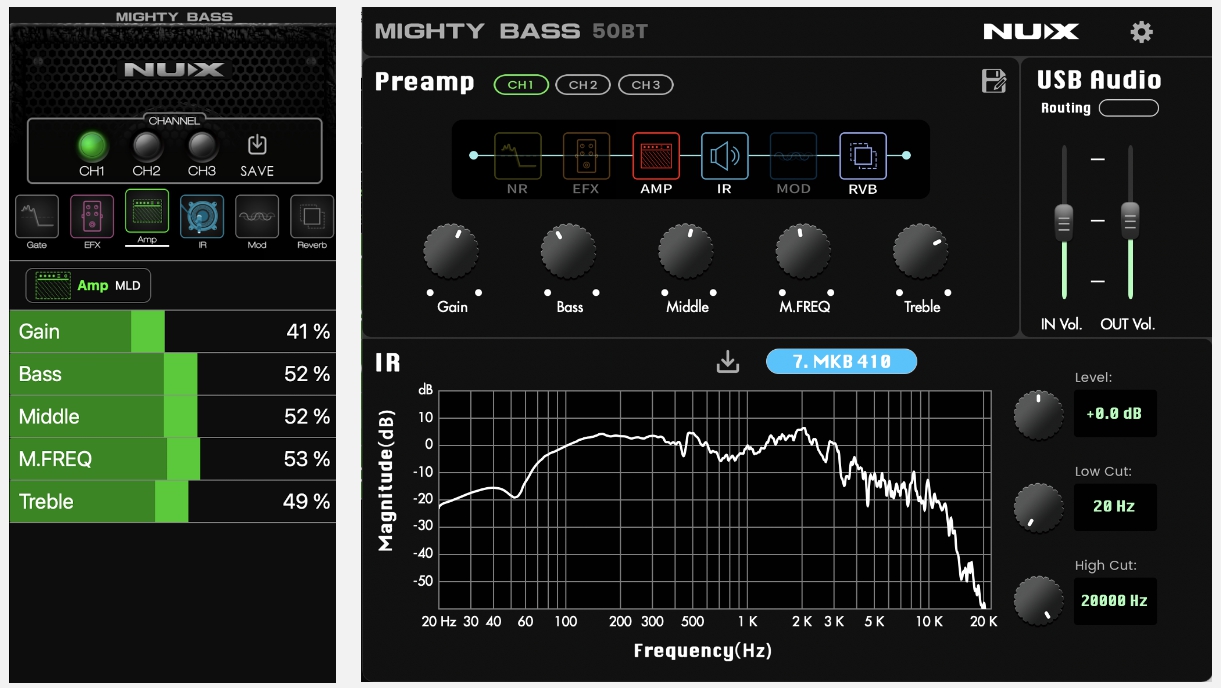The height and width of the screenshot is (688, 1221).
Task: Click the IR Low Cut knob
Action: coord(1039,507)
